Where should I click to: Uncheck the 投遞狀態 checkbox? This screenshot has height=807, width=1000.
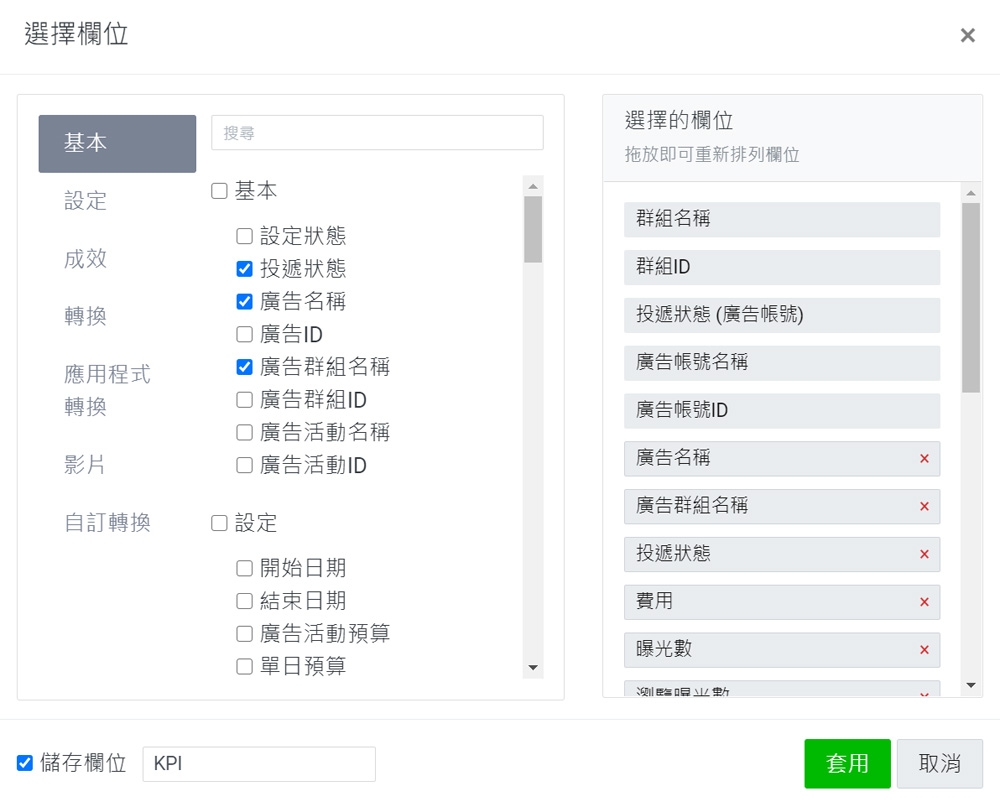(x=244, y=269)
